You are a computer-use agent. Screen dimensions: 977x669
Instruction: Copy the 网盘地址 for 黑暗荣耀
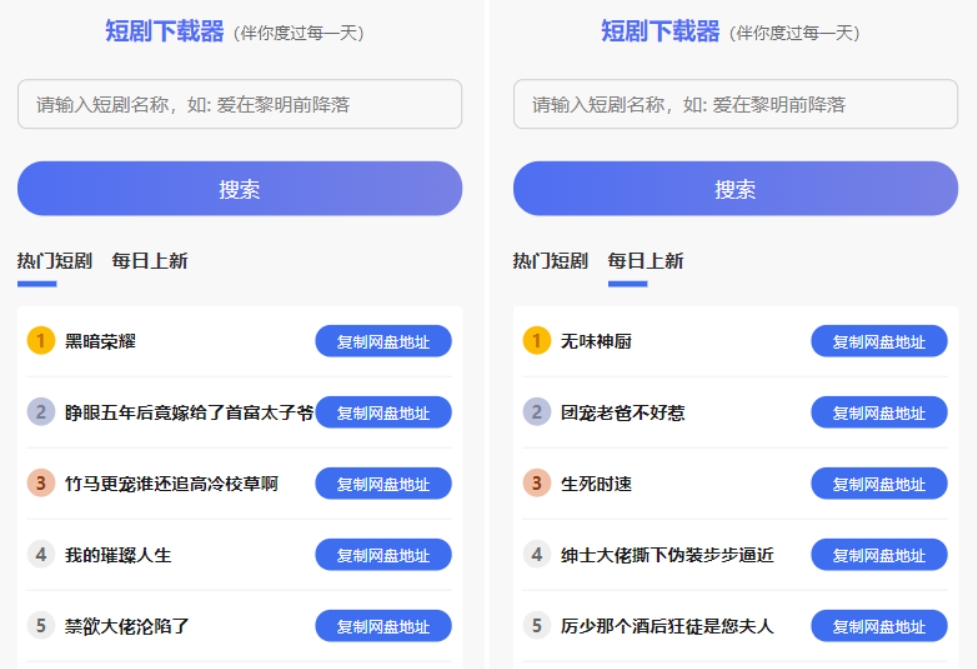pos(383,340)
